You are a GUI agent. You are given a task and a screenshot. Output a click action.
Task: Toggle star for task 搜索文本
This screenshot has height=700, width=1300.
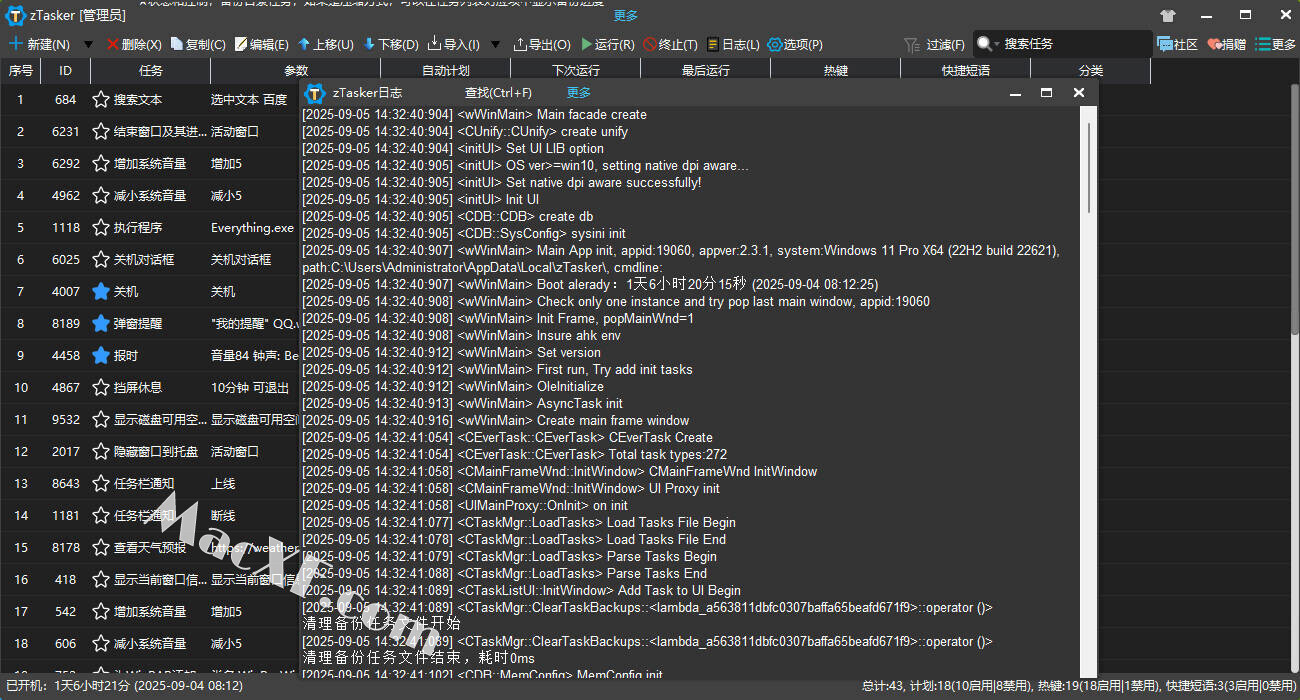pyautogui.click(x=100, y=100)
